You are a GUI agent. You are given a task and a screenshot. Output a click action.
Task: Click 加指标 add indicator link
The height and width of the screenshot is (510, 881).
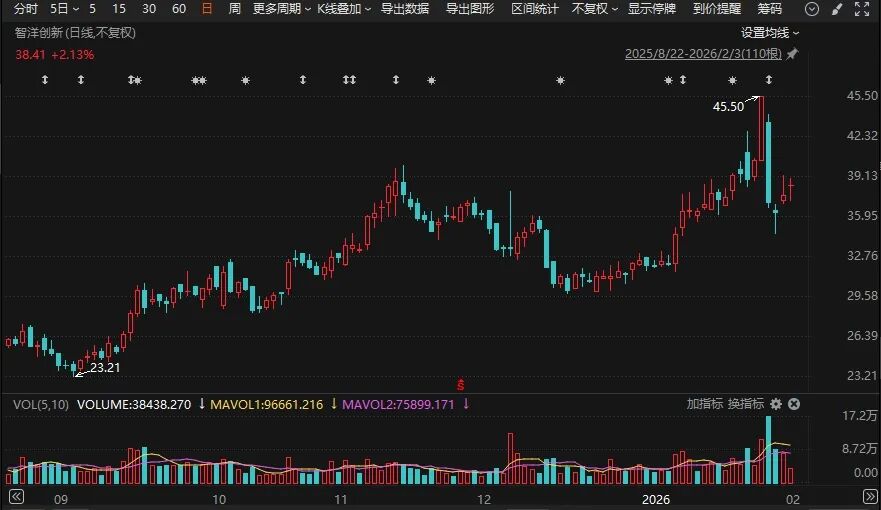(703, 404)
